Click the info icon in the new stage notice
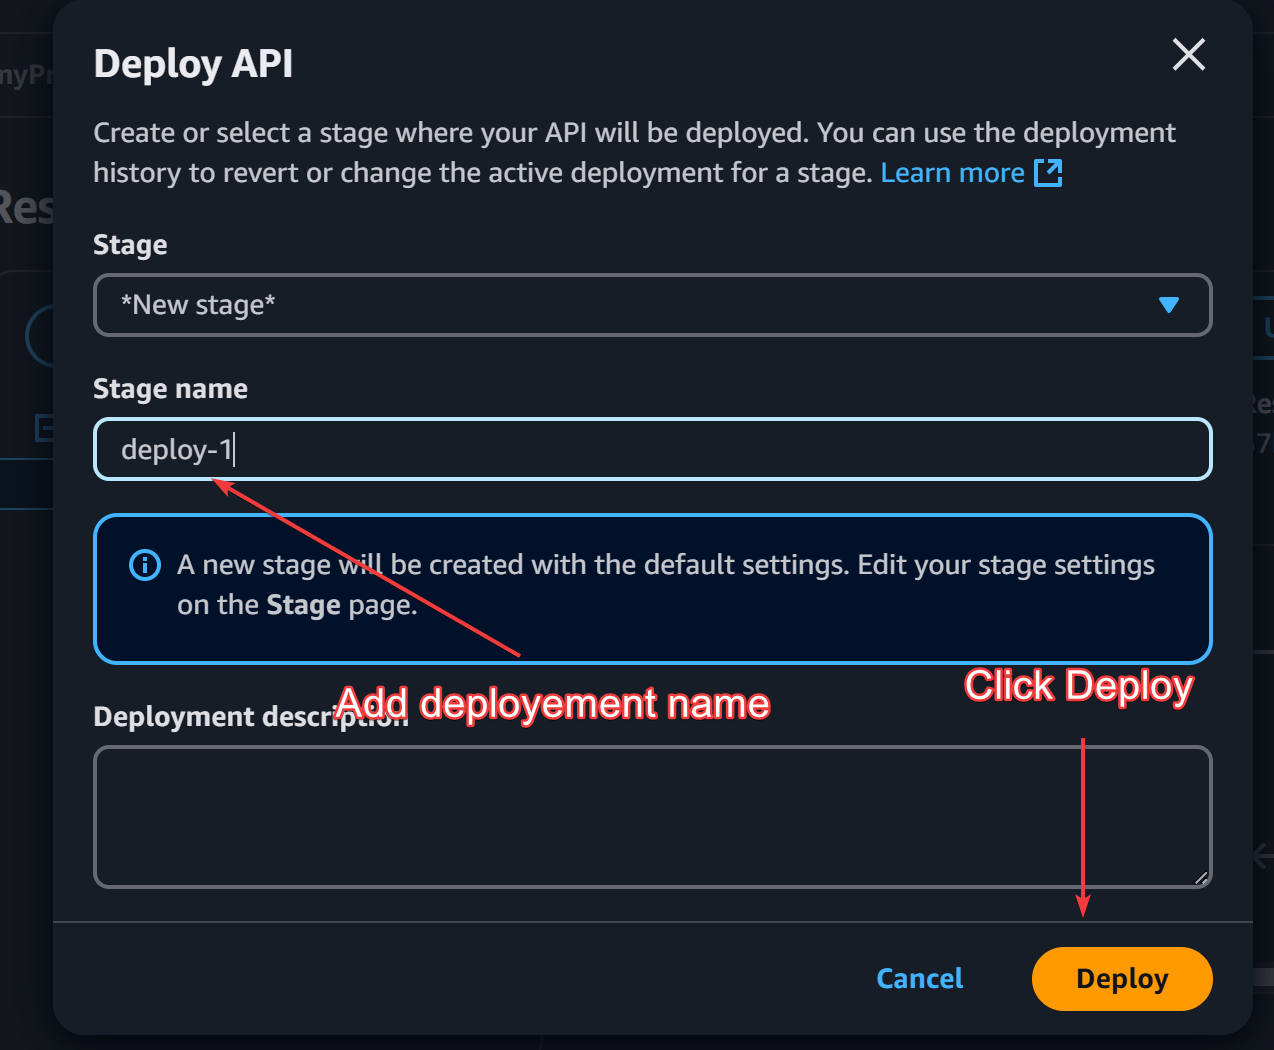Viewport: 1274px width, 1050px height. tap(145, 565)
